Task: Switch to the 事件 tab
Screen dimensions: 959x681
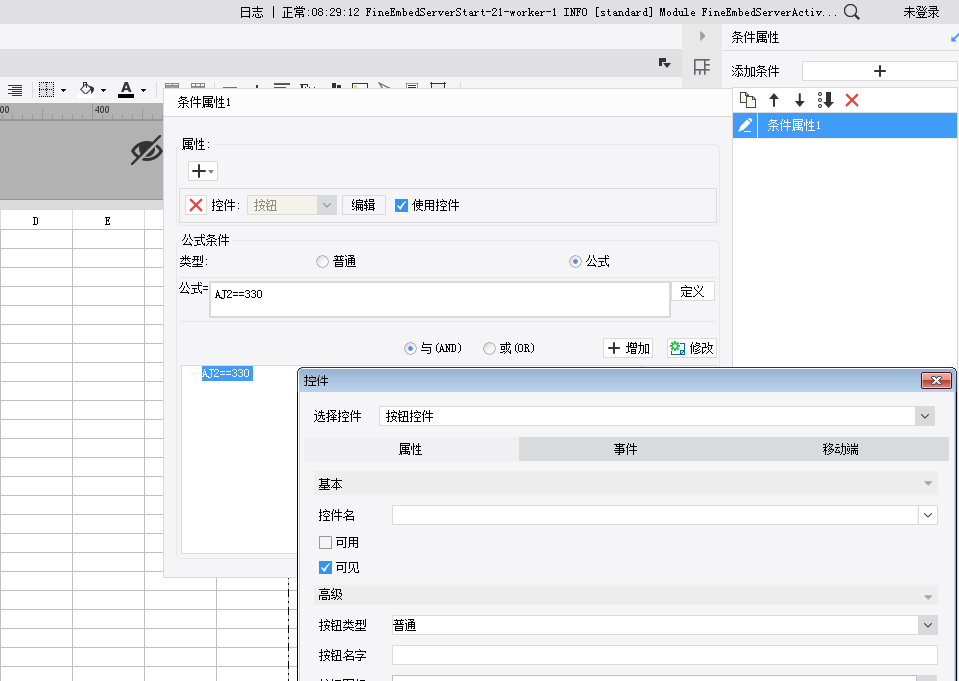Action: (625, 449)
